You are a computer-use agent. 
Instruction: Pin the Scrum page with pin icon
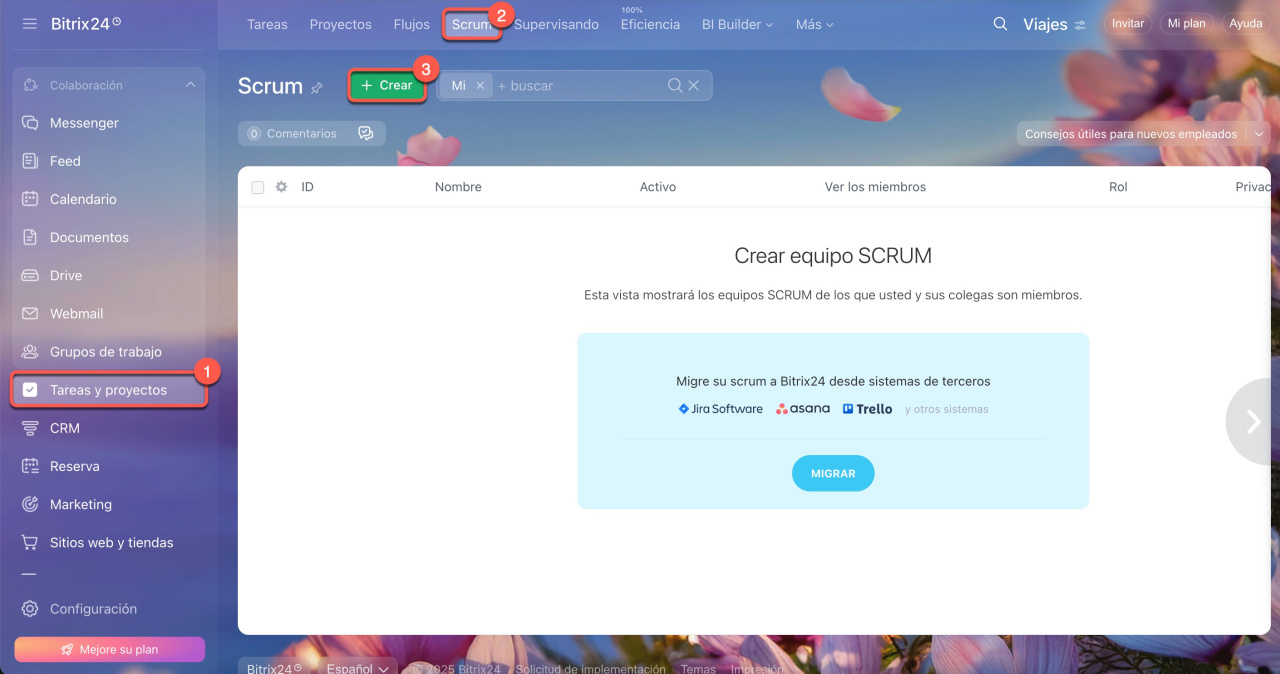(x=317, y=88)
